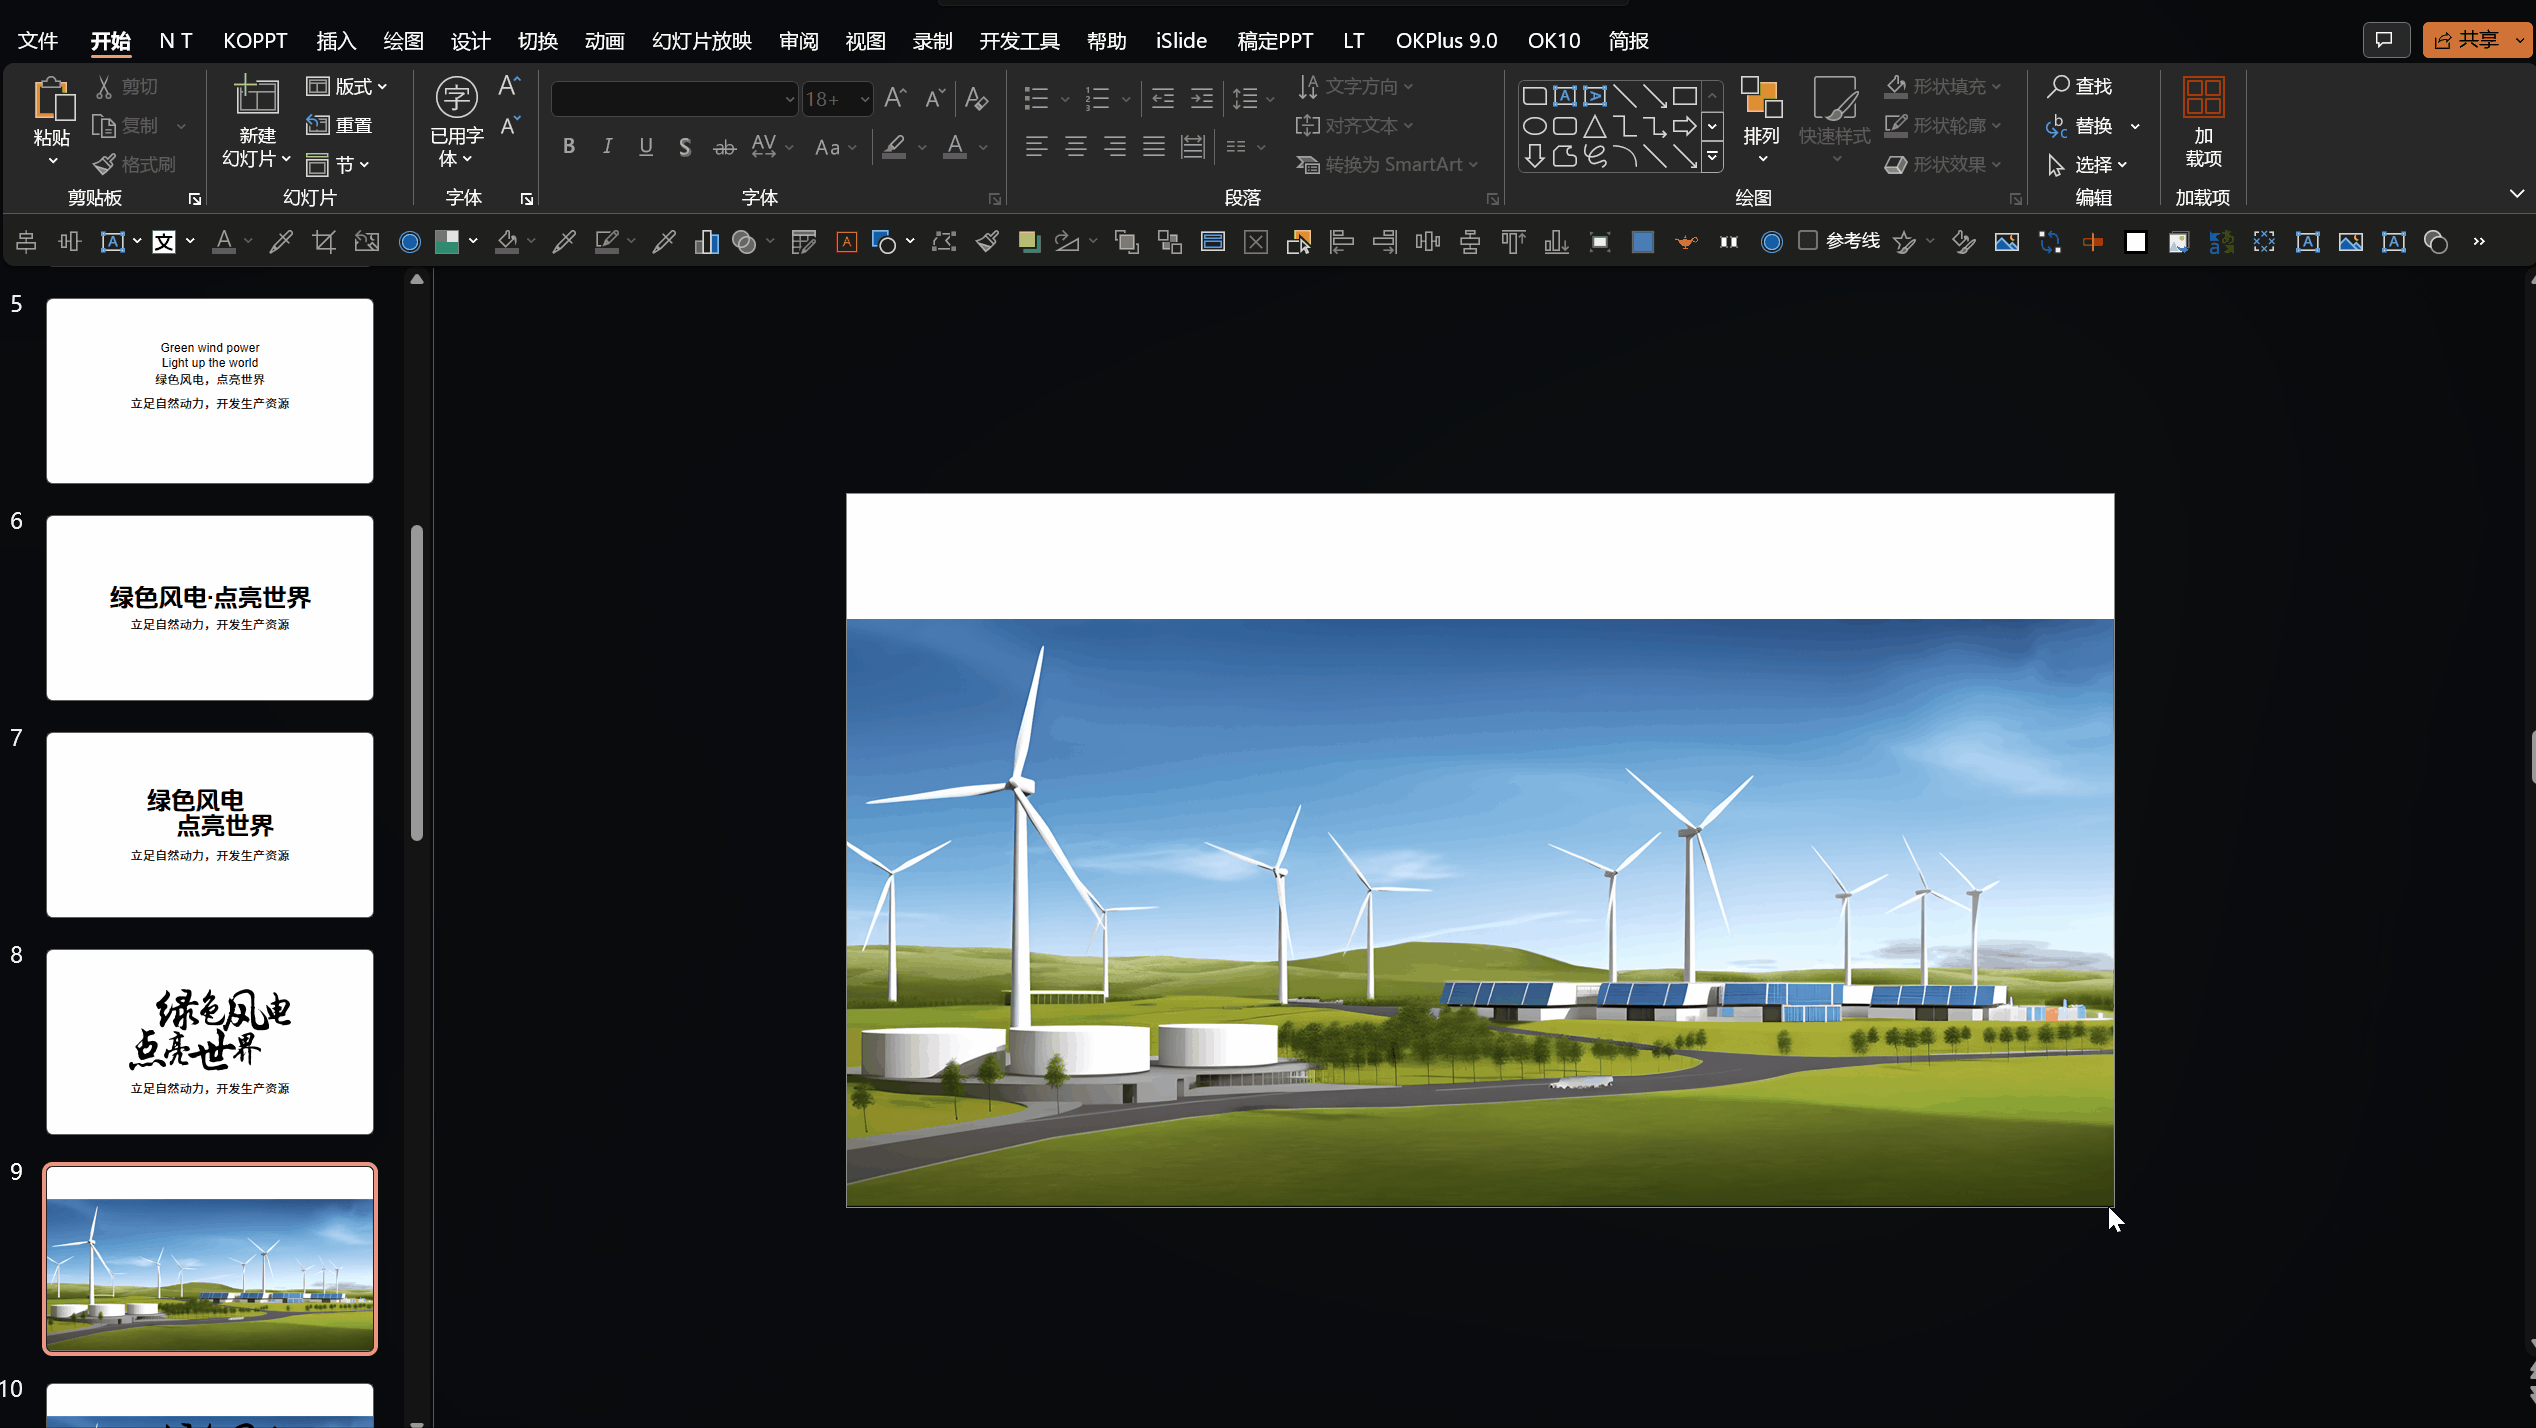The height and width of the screenshot is (1428, 2536).
Task: Collapse the ribbon using the chevron
Action: (2516, 194)
